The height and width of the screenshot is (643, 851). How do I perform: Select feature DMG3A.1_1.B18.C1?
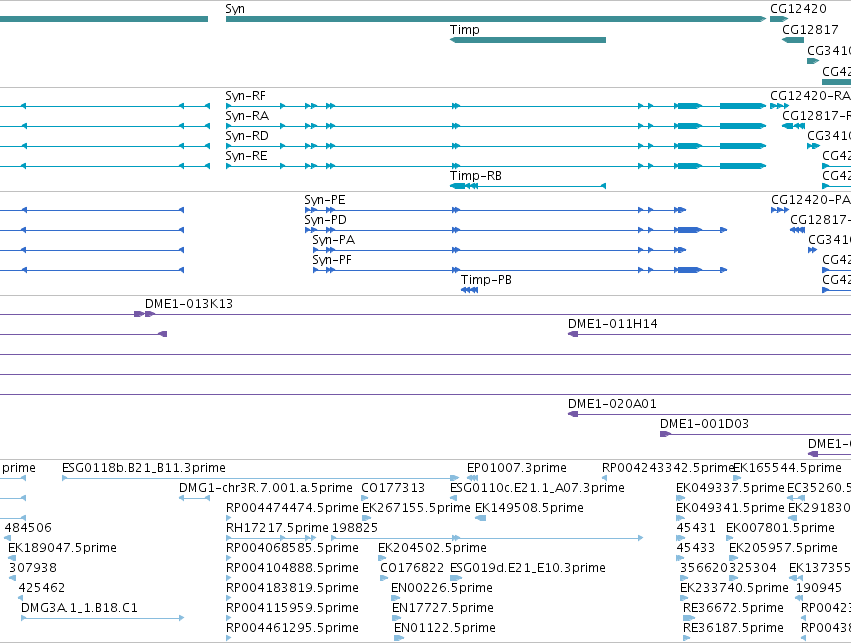click(x=79, y=608)
